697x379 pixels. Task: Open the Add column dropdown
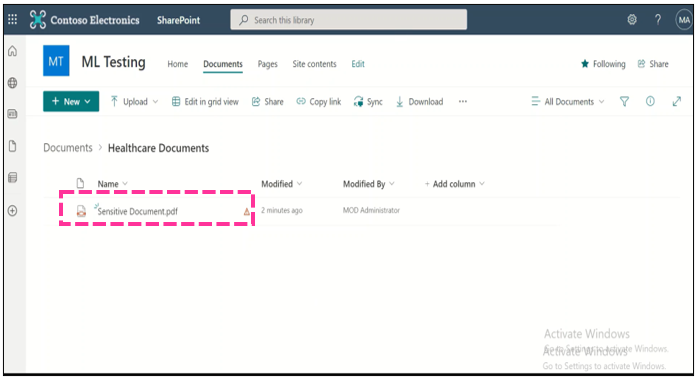coord(454,184)
